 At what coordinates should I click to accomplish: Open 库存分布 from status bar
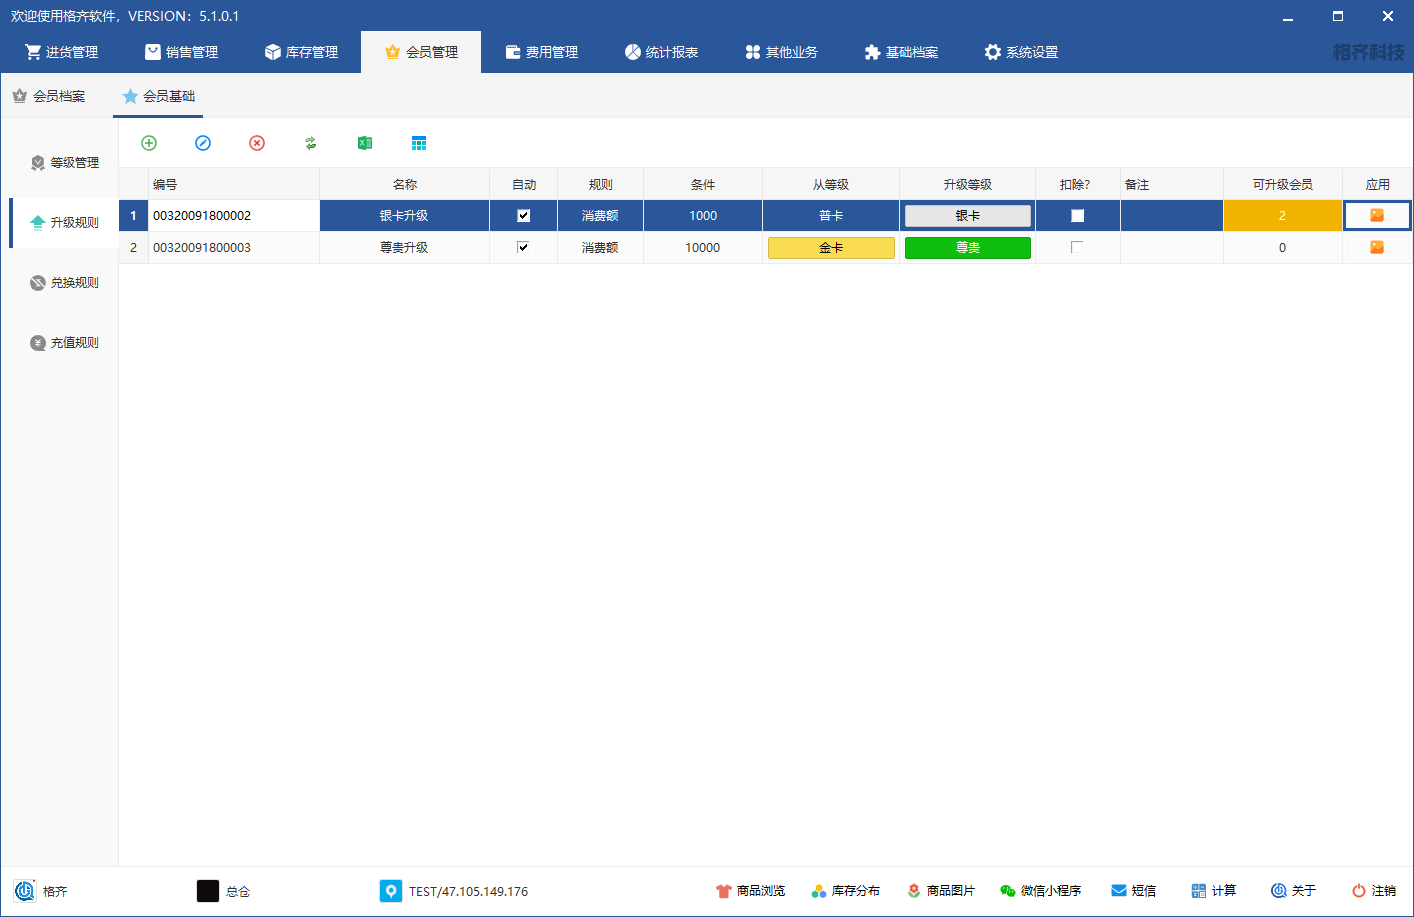[846, 891]
